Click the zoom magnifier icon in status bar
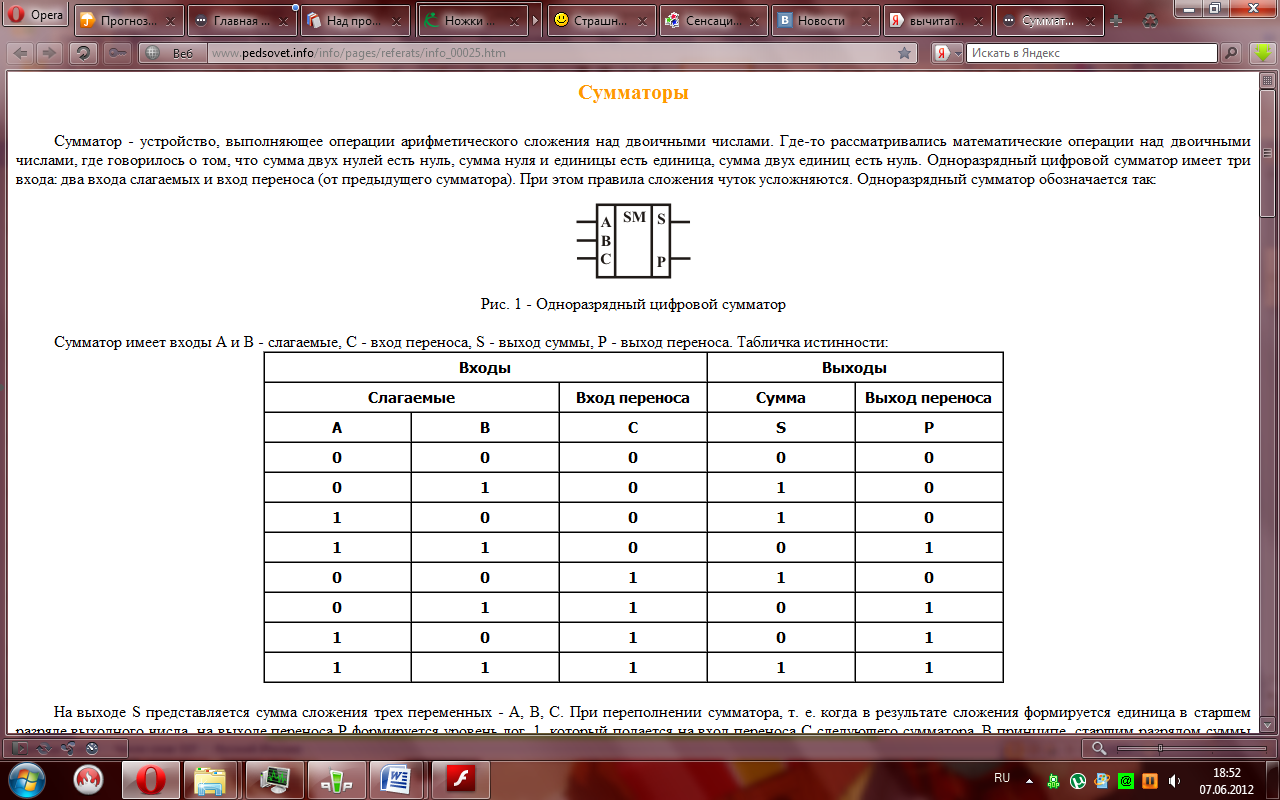The image size is (1280, 800). [x=1099, y=748]
